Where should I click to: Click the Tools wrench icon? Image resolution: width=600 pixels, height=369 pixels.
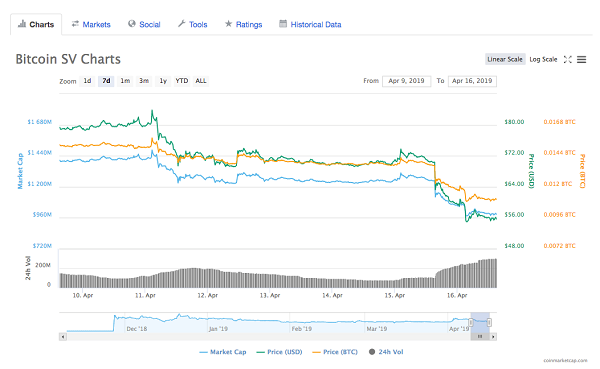pyautogui.click(x=181, y=24)
